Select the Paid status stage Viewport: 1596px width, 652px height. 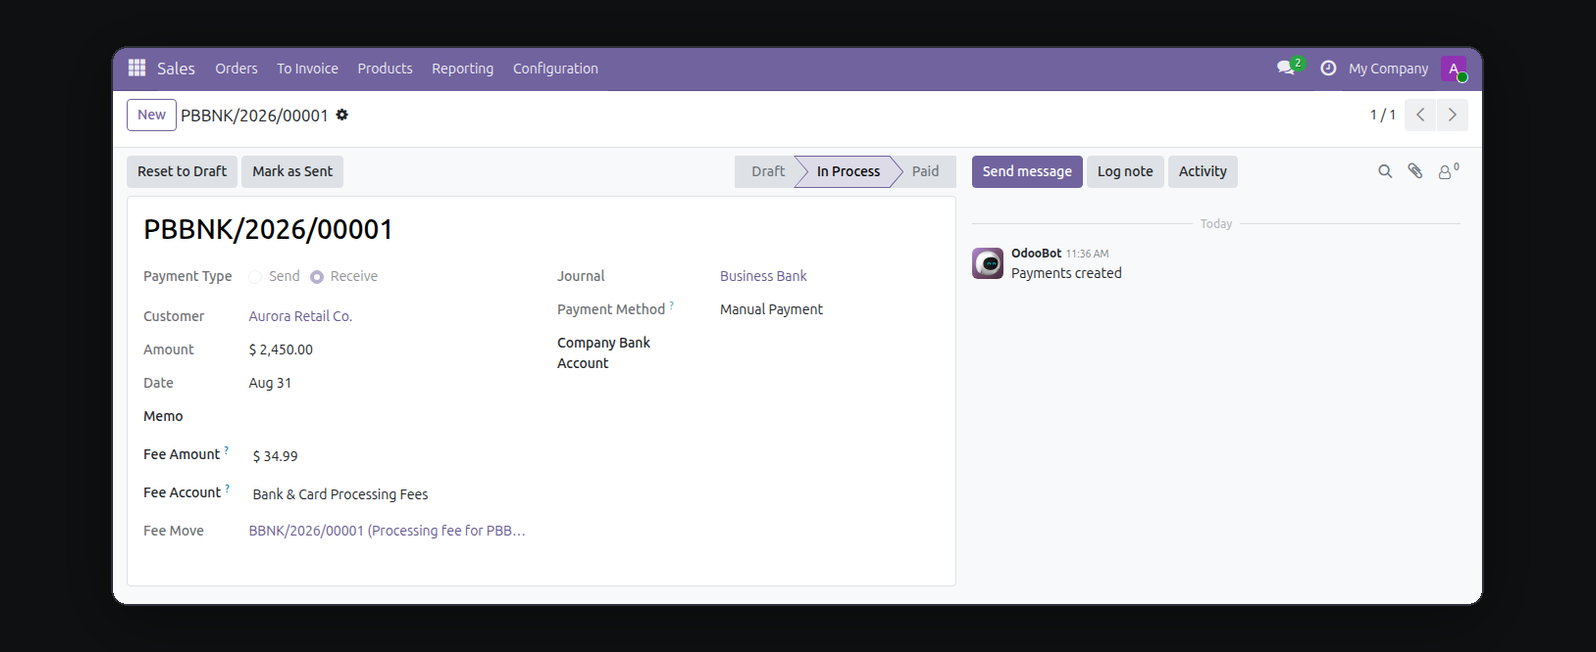pyautogui.click(x=925, y=171)
